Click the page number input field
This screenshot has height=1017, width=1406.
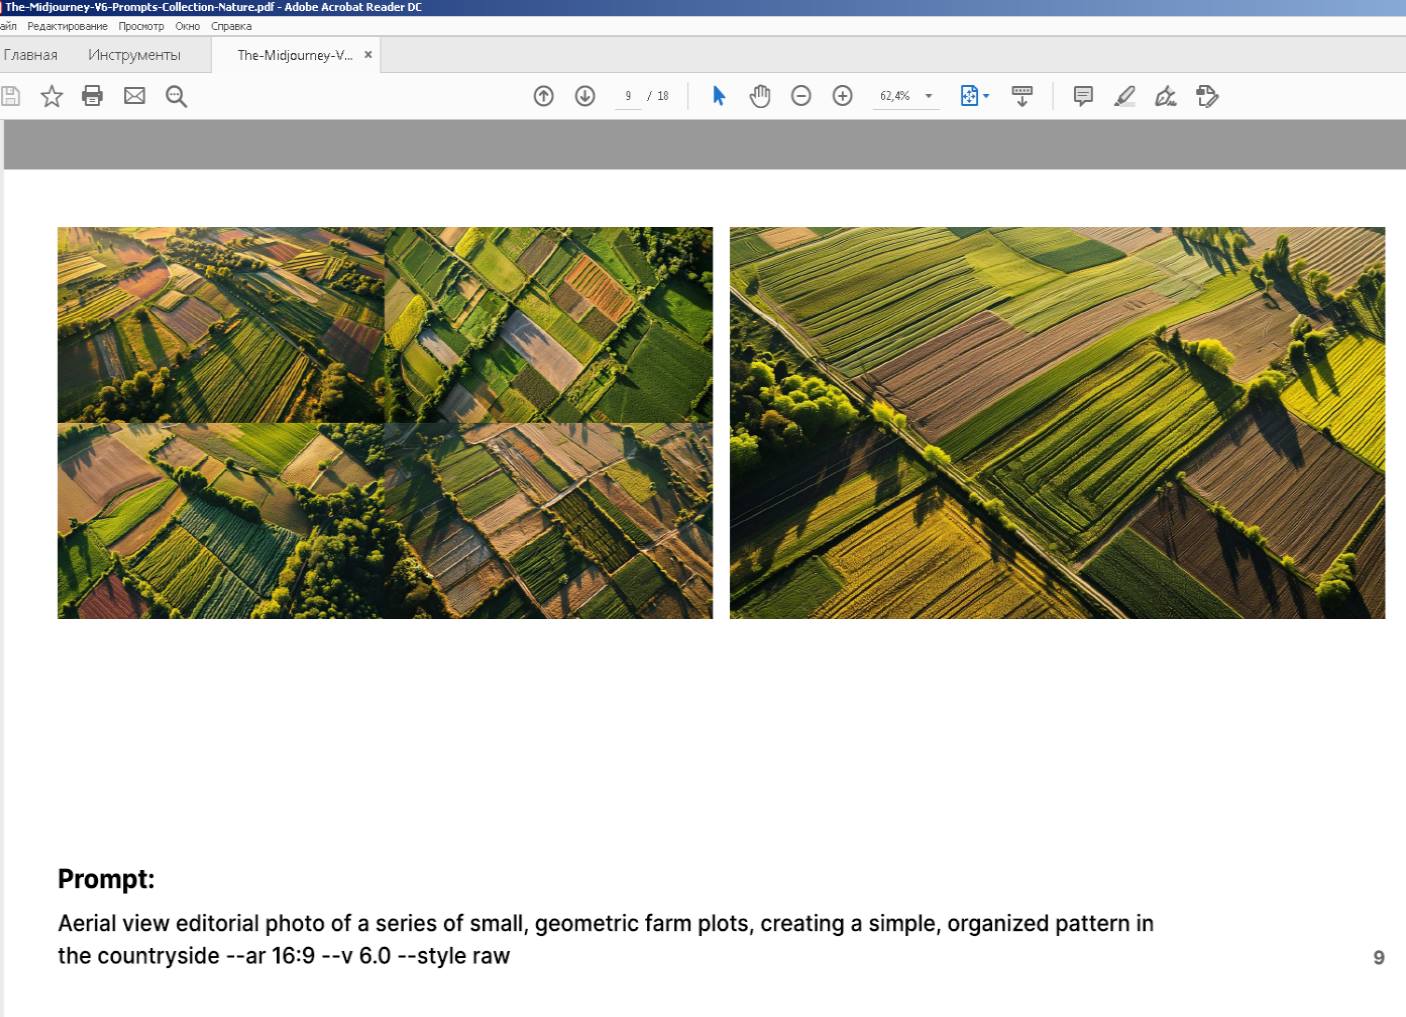click(x=628, y=96)
